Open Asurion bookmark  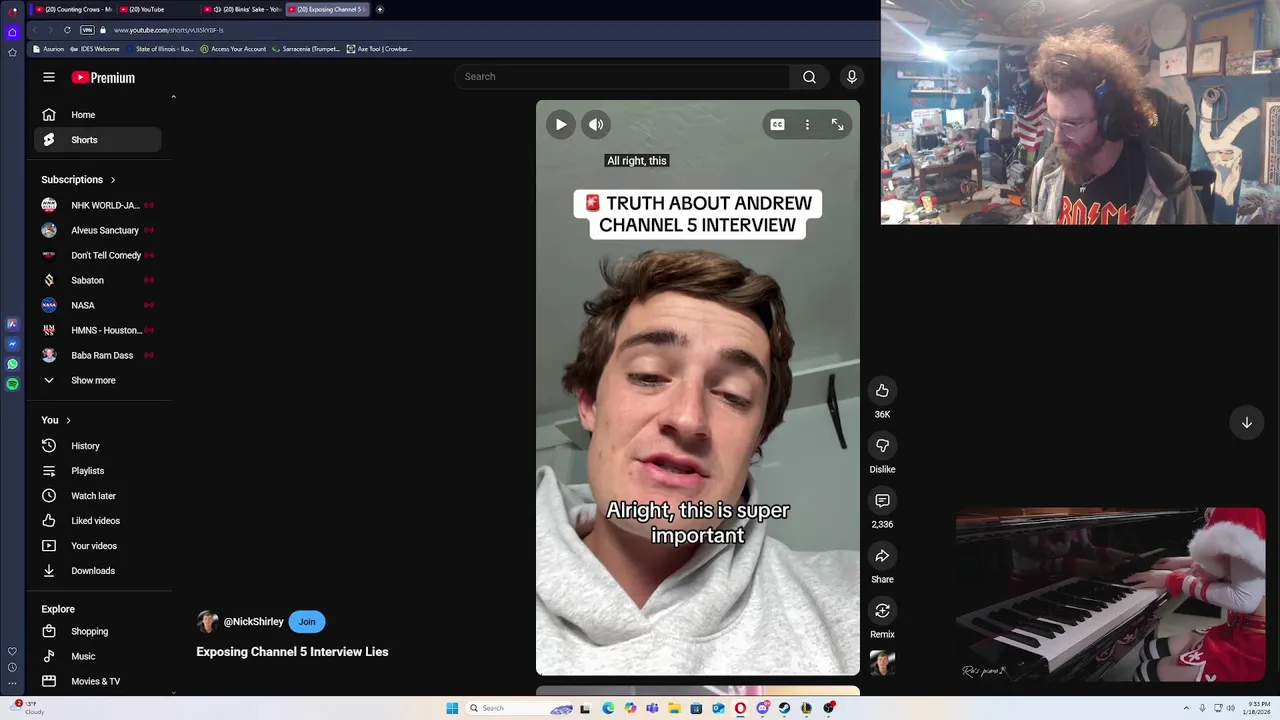[x=48, y=49]
